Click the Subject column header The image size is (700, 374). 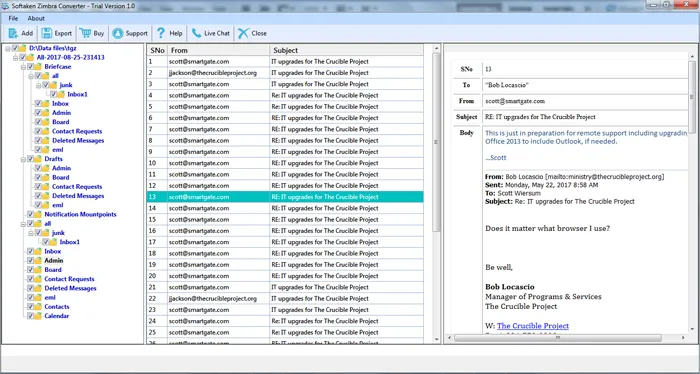tap(346, 50)
